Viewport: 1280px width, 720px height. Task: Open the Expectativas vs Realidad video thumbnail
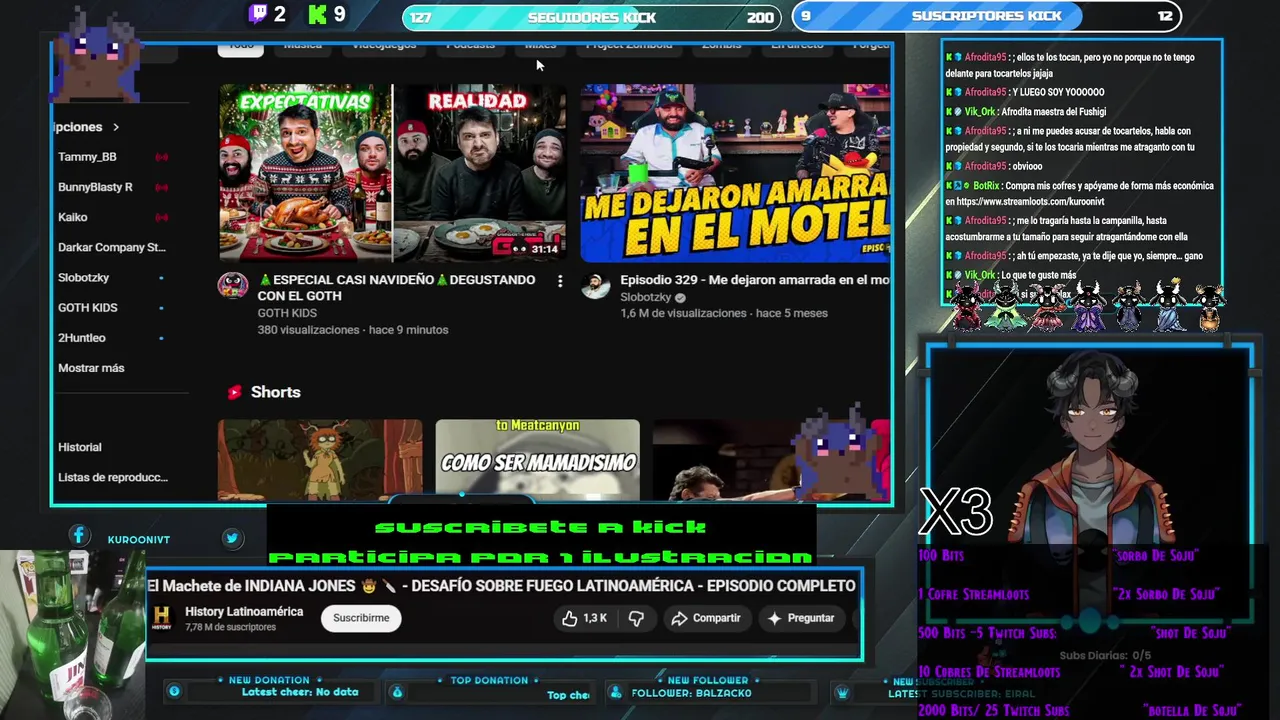point(393,173)
